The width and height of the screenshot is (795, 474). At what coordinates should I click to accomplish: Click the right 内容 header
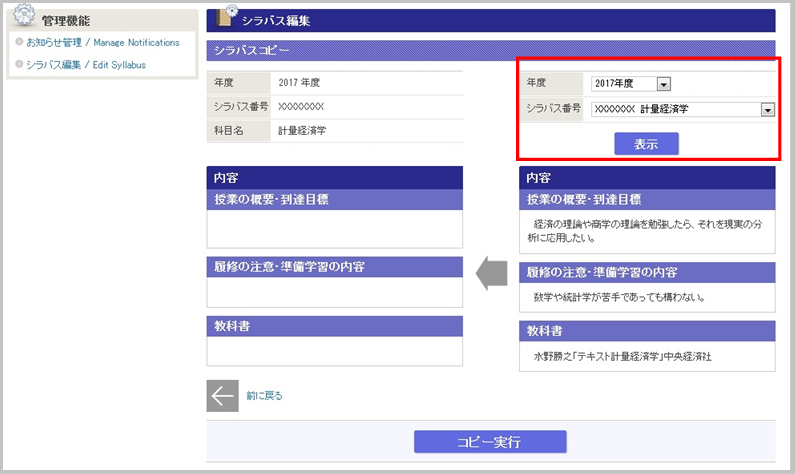tap(647, 178)
